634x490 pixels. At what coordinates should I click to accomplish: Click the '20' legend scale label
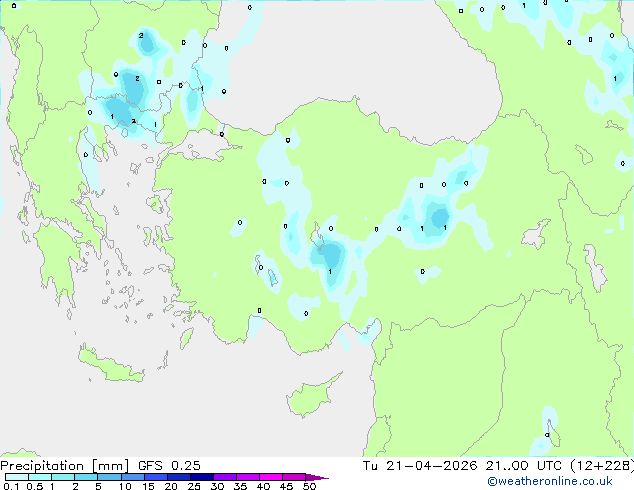coord(171,486)
